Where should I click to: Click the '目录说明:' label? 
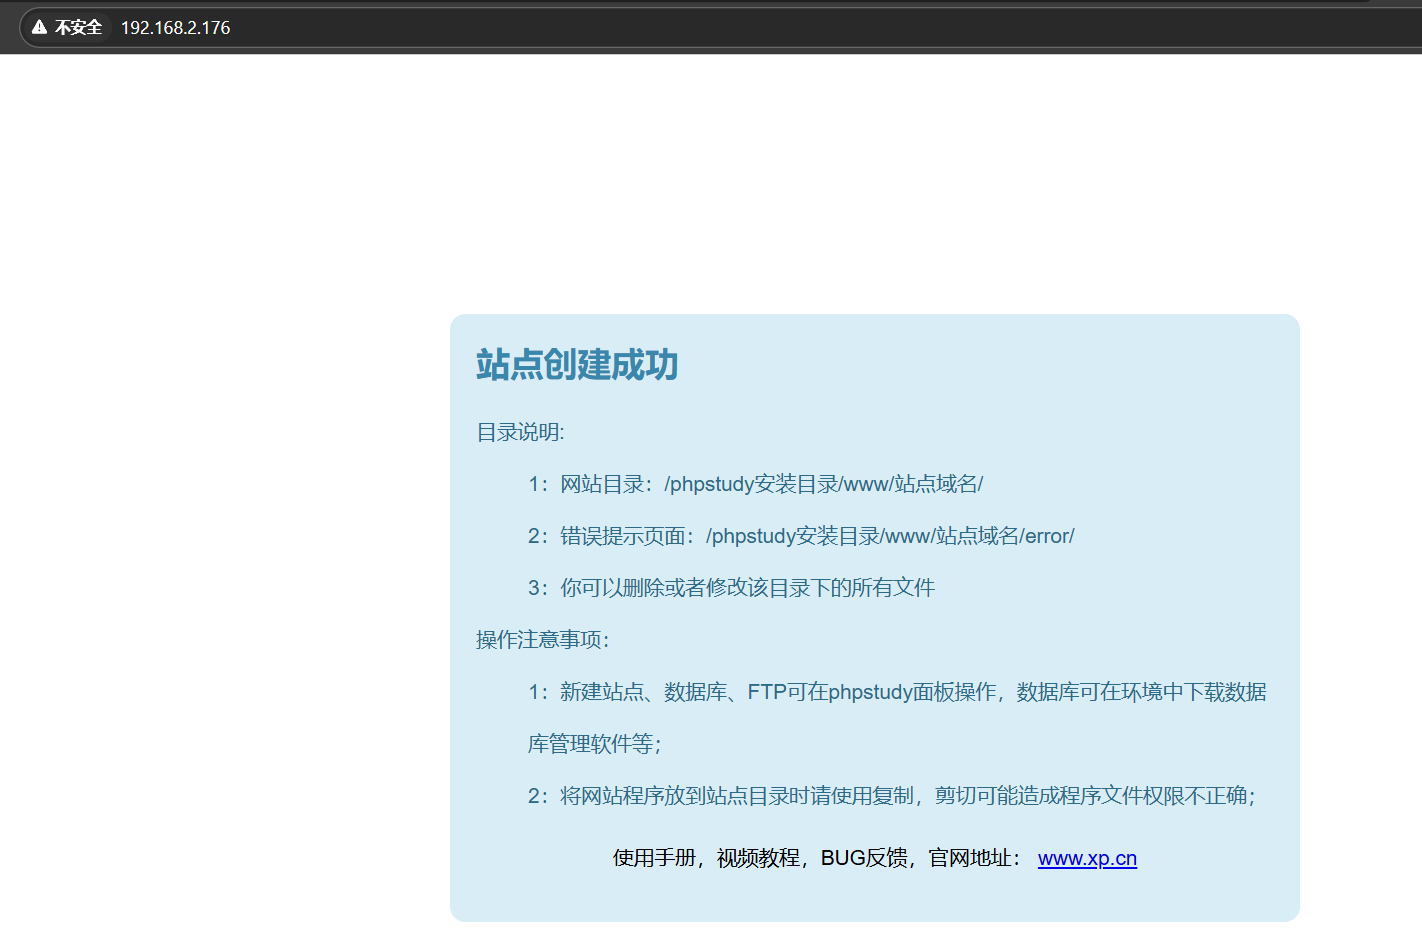coord(520,432)
